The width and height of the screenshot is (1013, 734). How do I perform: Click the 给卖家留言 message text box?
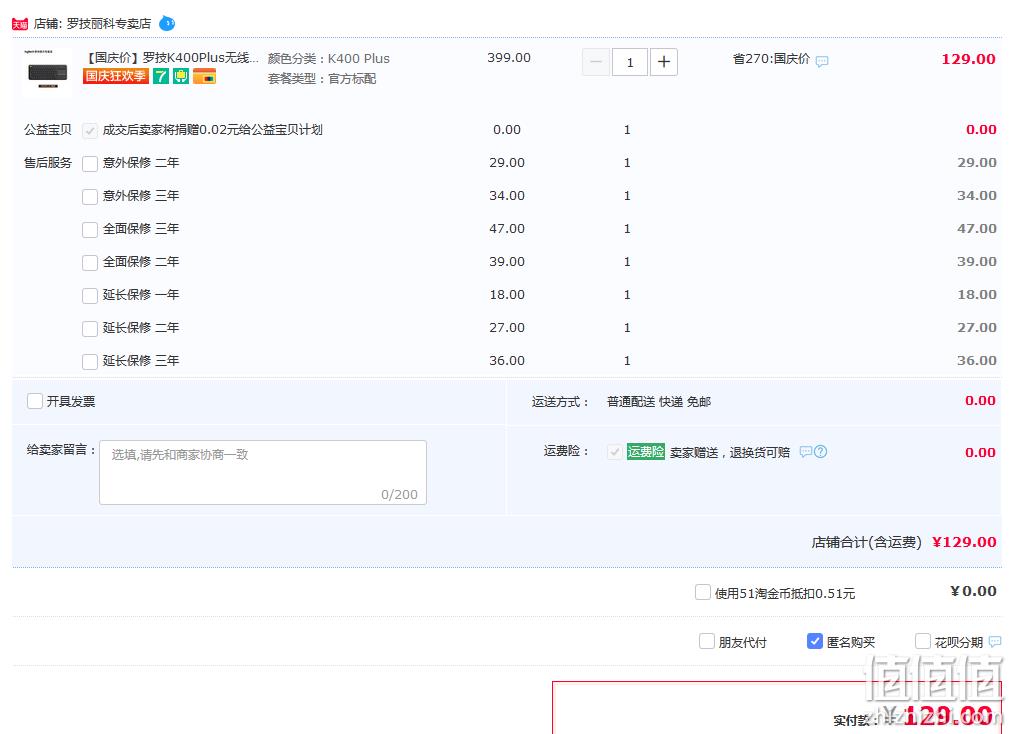pos(263,472)
